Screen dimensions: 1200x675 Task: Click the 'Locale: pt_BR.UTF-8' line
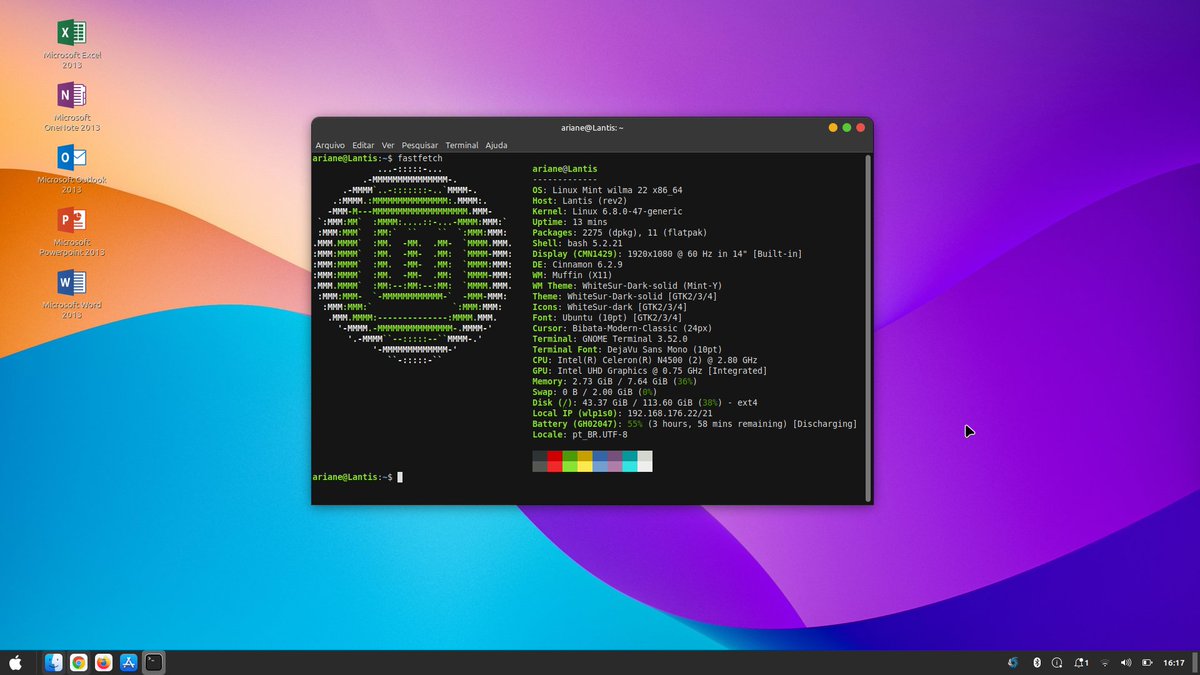[x=581, y=435]
